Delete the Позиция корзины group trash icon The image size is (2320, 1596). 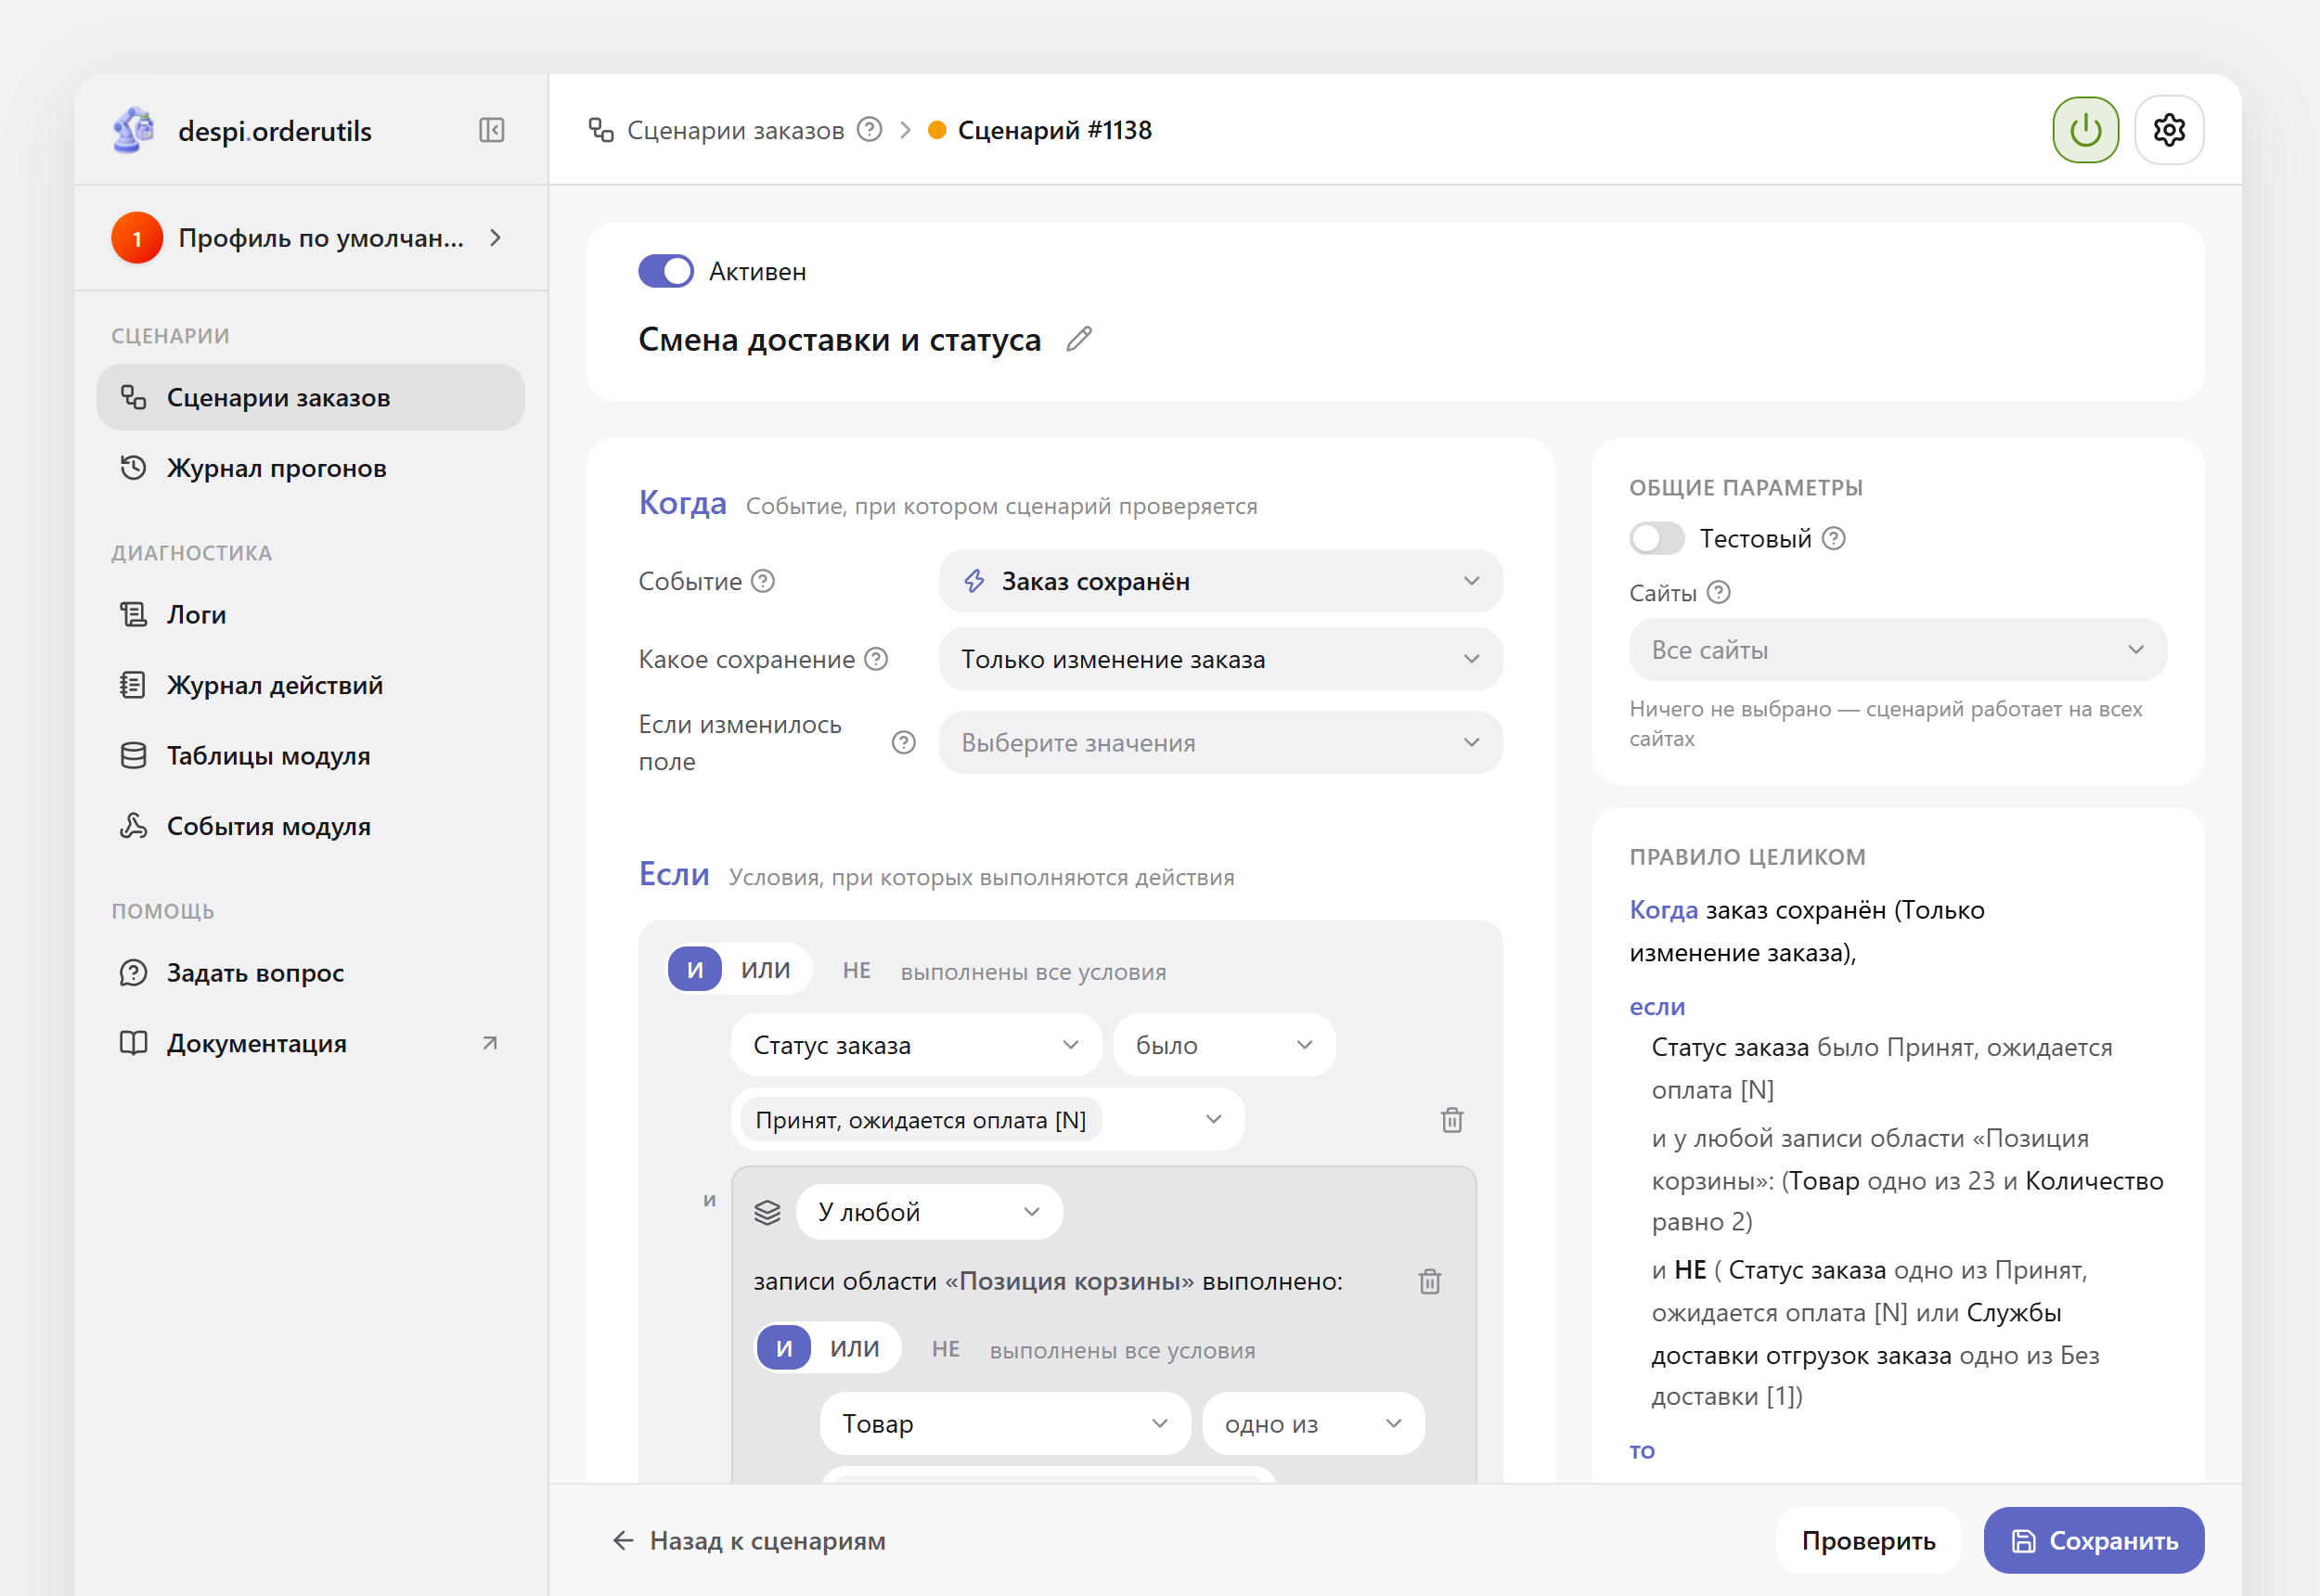tap(1430, 1281)
